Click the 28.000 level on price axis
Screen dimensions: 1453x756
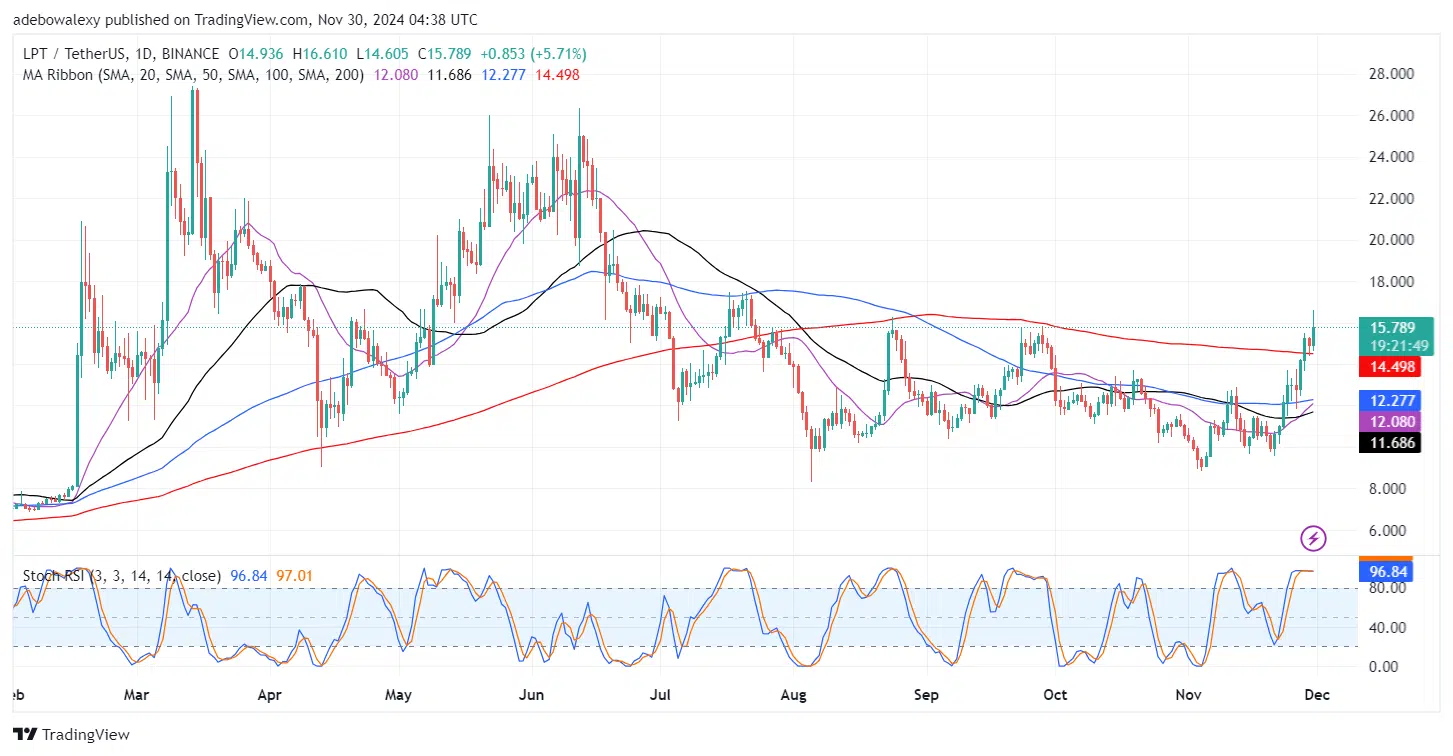tap(1388, 74)
